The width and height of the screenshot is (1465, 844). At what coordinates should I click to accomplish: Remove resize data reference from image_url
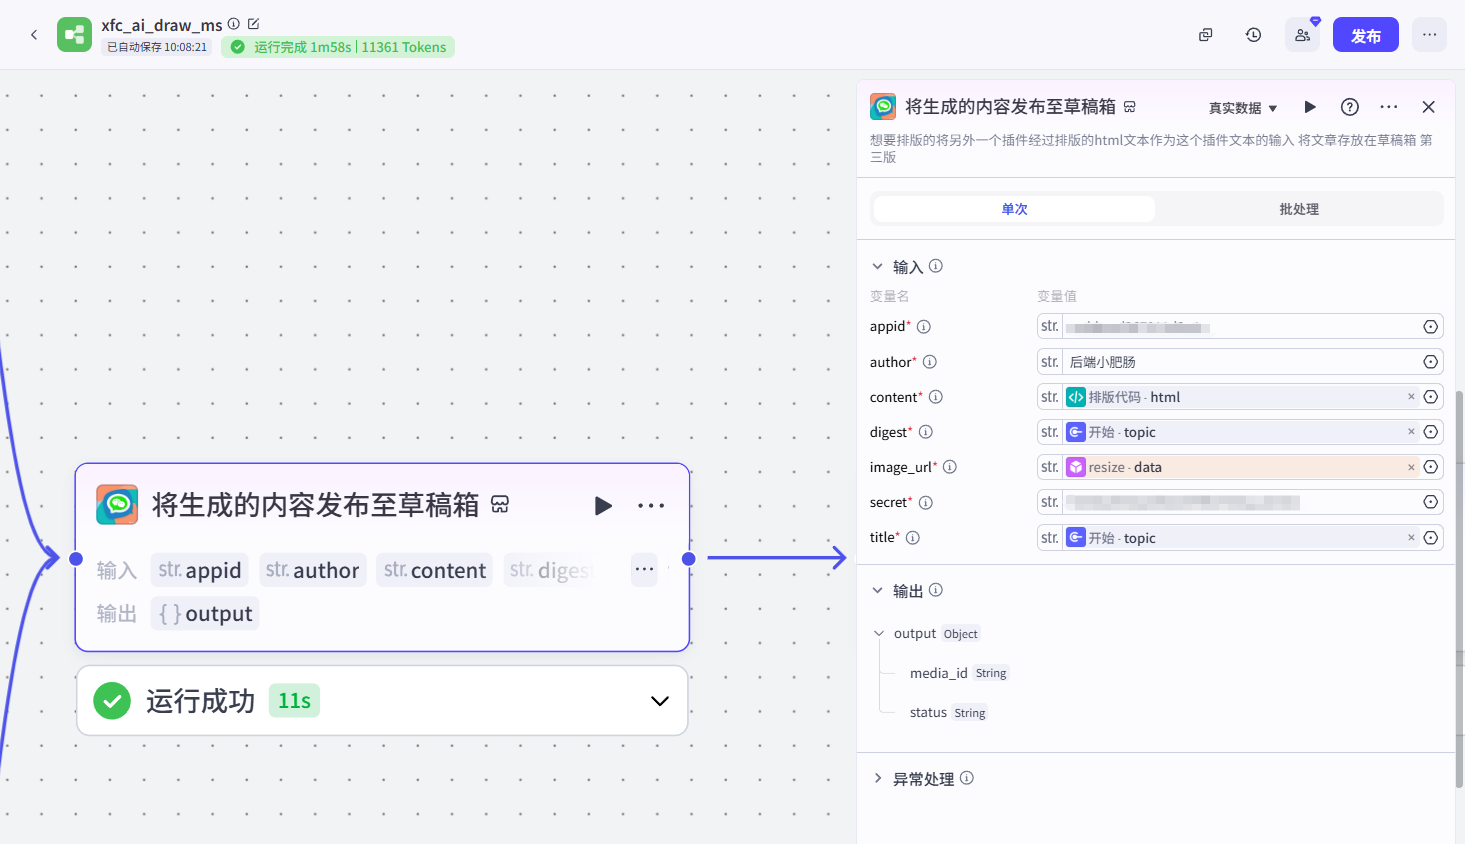tap(1411, 467)
